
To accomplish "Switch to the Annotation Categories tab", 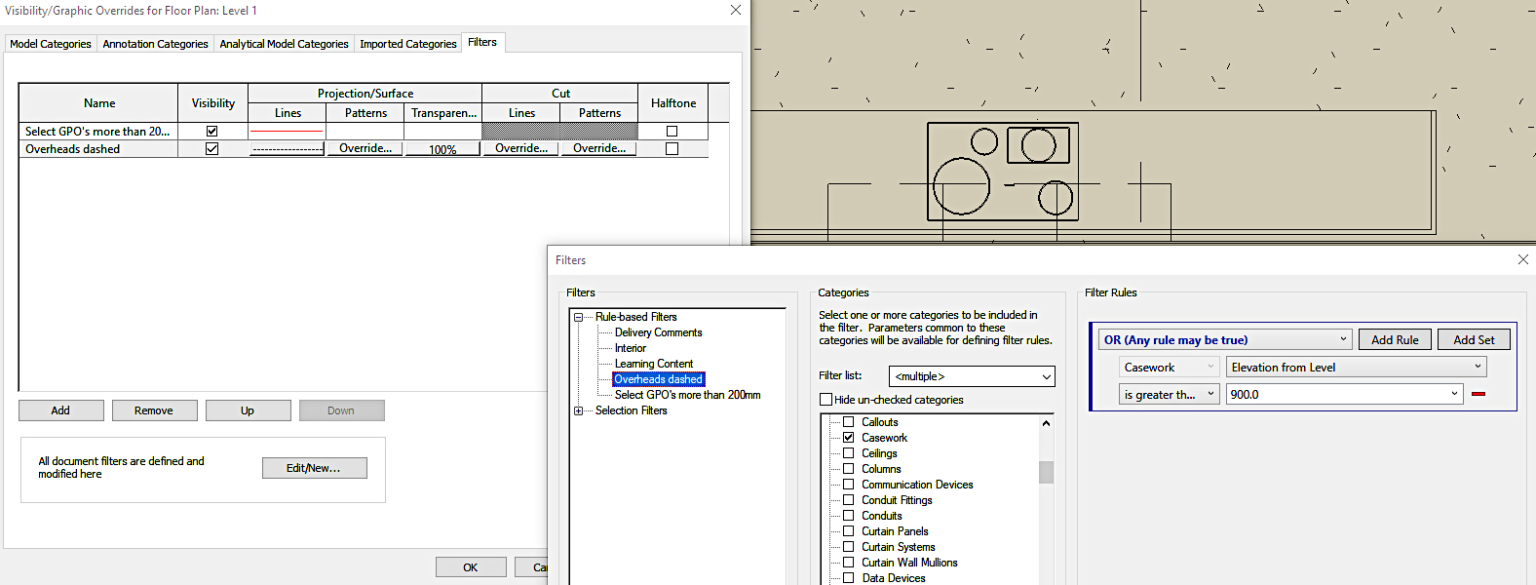I will point(155,43).
